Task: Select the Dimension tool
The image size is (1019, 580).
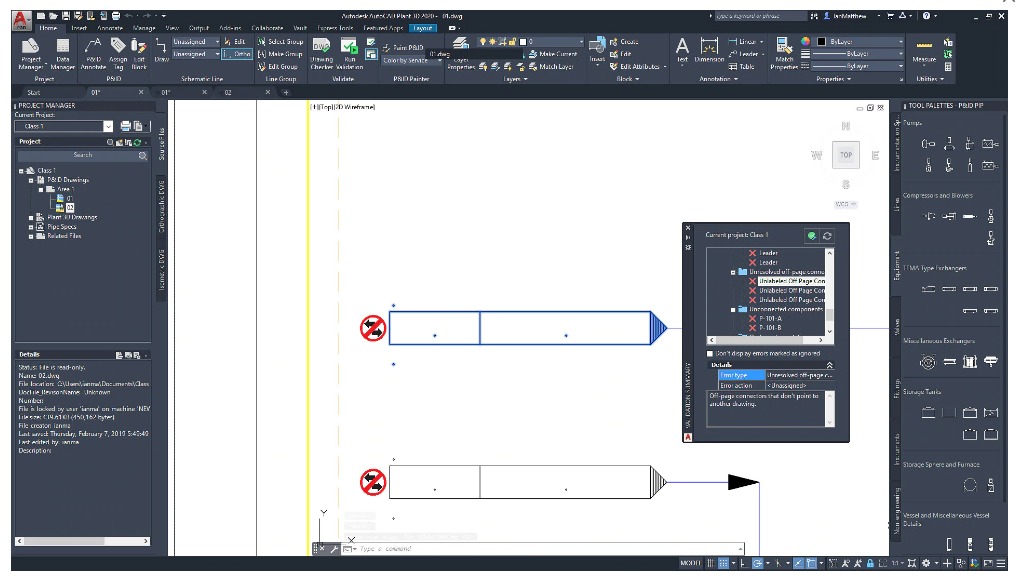Action: [x=708, y=50]
